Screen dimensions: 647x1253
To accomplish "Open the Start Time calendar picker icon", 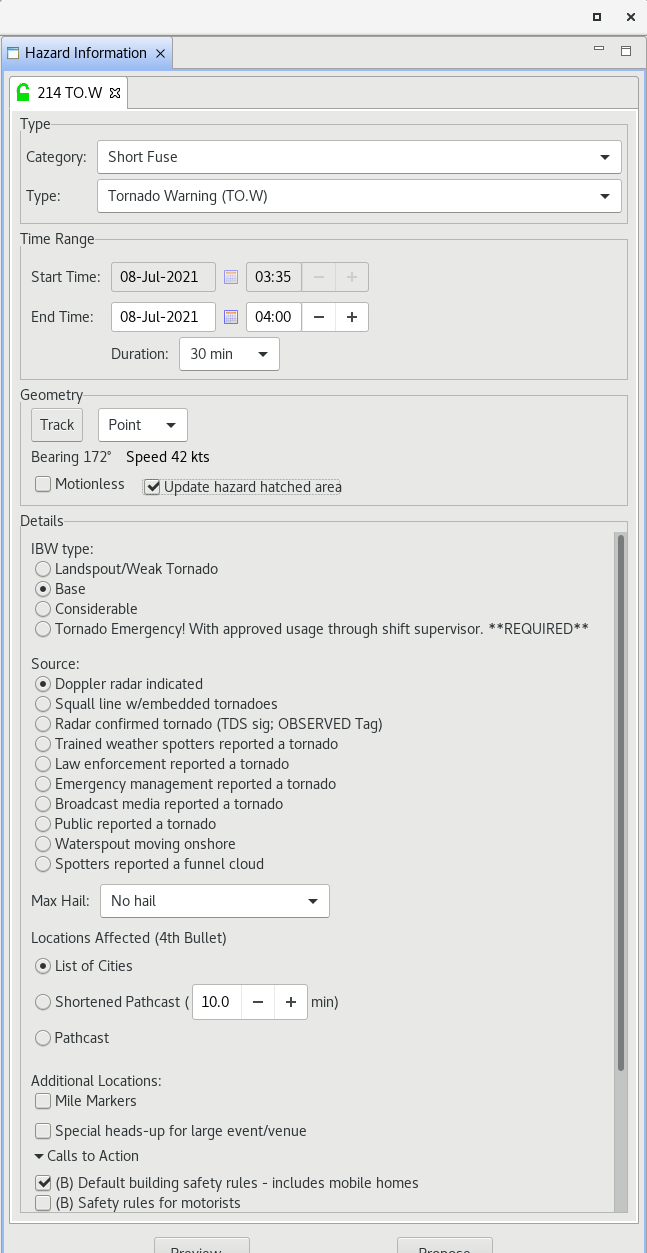I will pyautogui.click(x=231, y=277).
